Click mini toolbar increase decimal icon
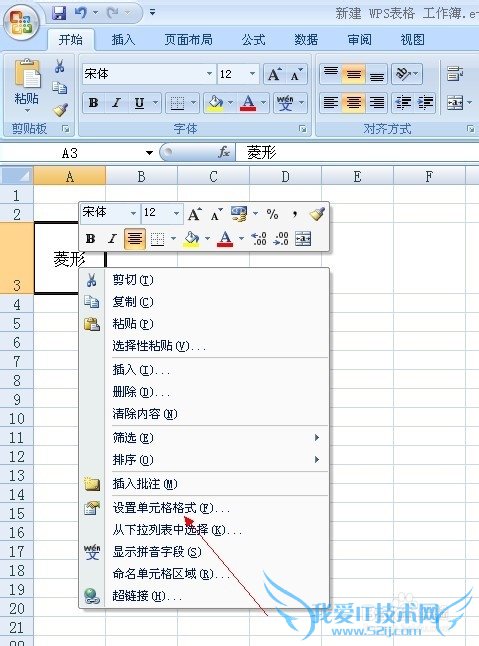Screen dimensions: 479x646 (x=259, y=239)
